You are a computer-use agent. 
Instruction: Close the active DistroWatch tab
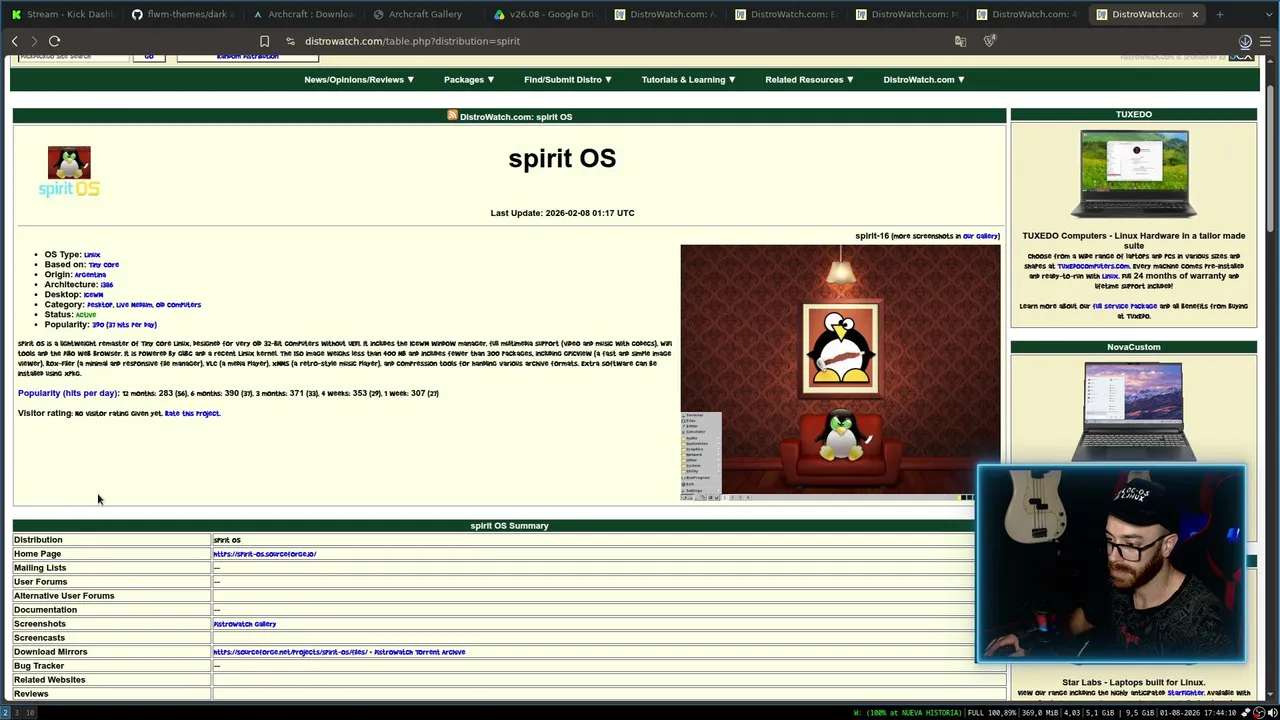coord(1194,14)
